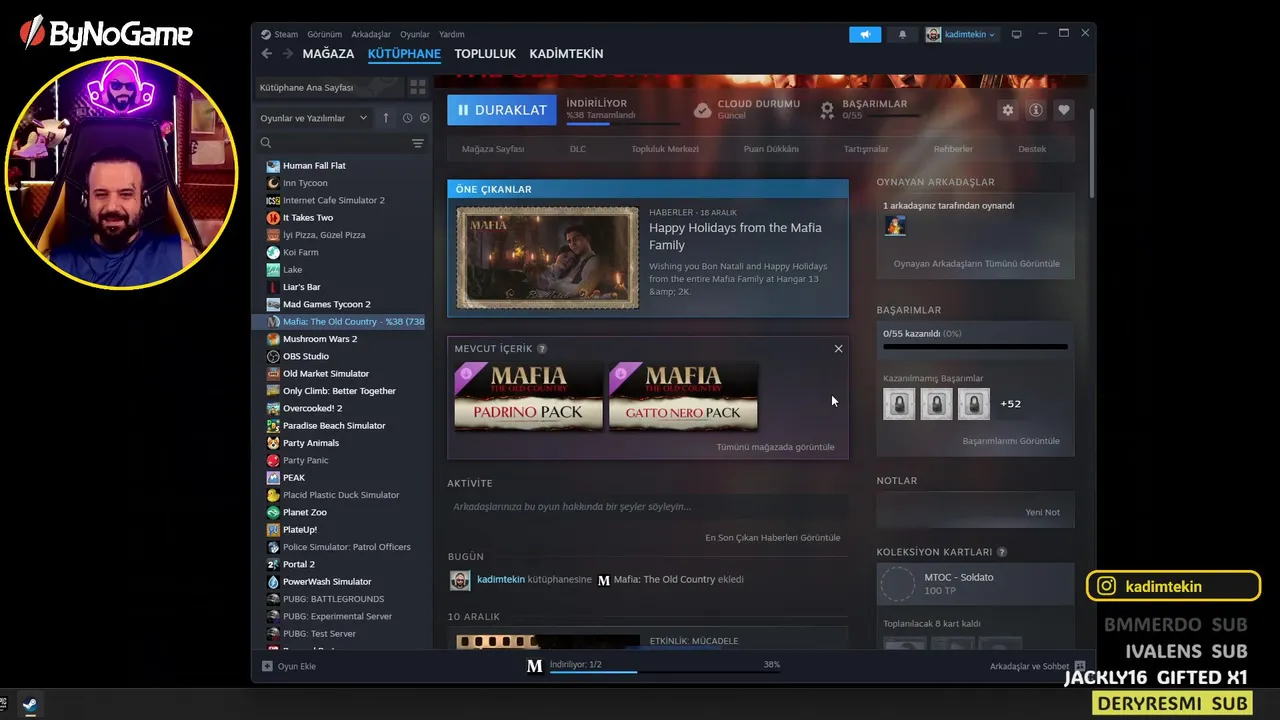Open Mevcut İçerik help question mark
1280x720 pixels.
[542, 349]
